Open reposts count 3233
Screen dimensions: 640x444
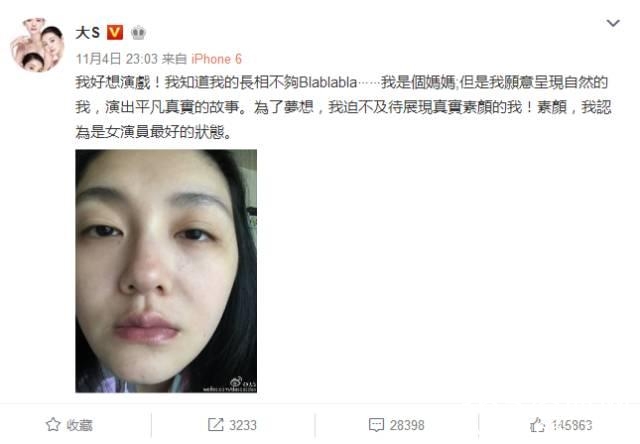[243, 425]
